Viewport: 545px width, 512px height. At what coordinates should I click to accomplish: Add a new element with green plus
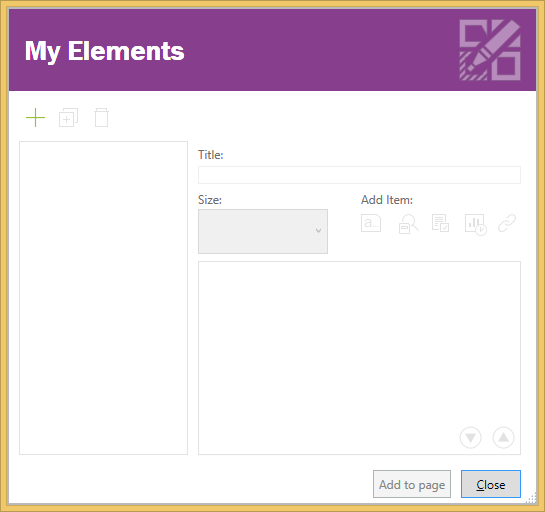coord(35,117)
